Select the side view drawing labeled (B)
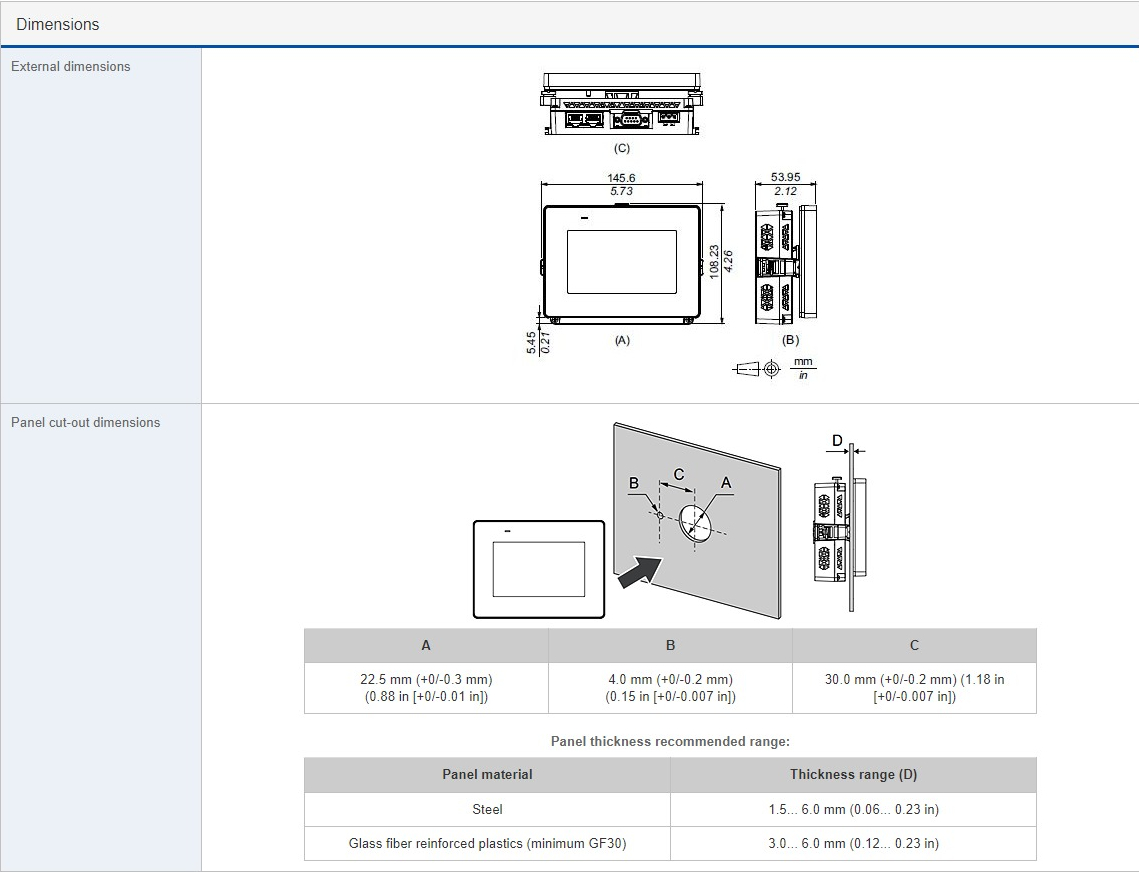Screen dimensions: 1139x872 (x=786, y=264)
